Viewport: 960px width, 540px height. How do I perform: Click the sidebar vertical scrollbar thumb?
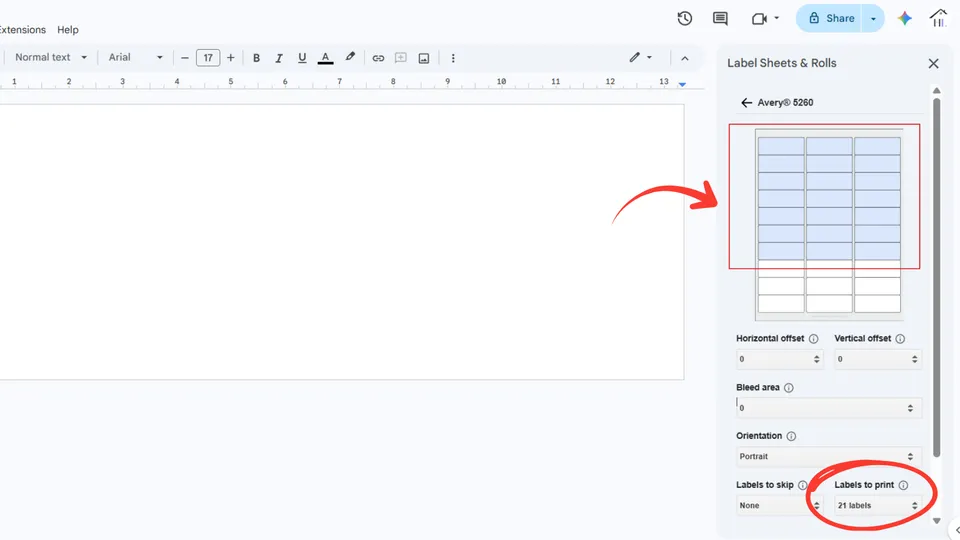[x=936, y=277]
